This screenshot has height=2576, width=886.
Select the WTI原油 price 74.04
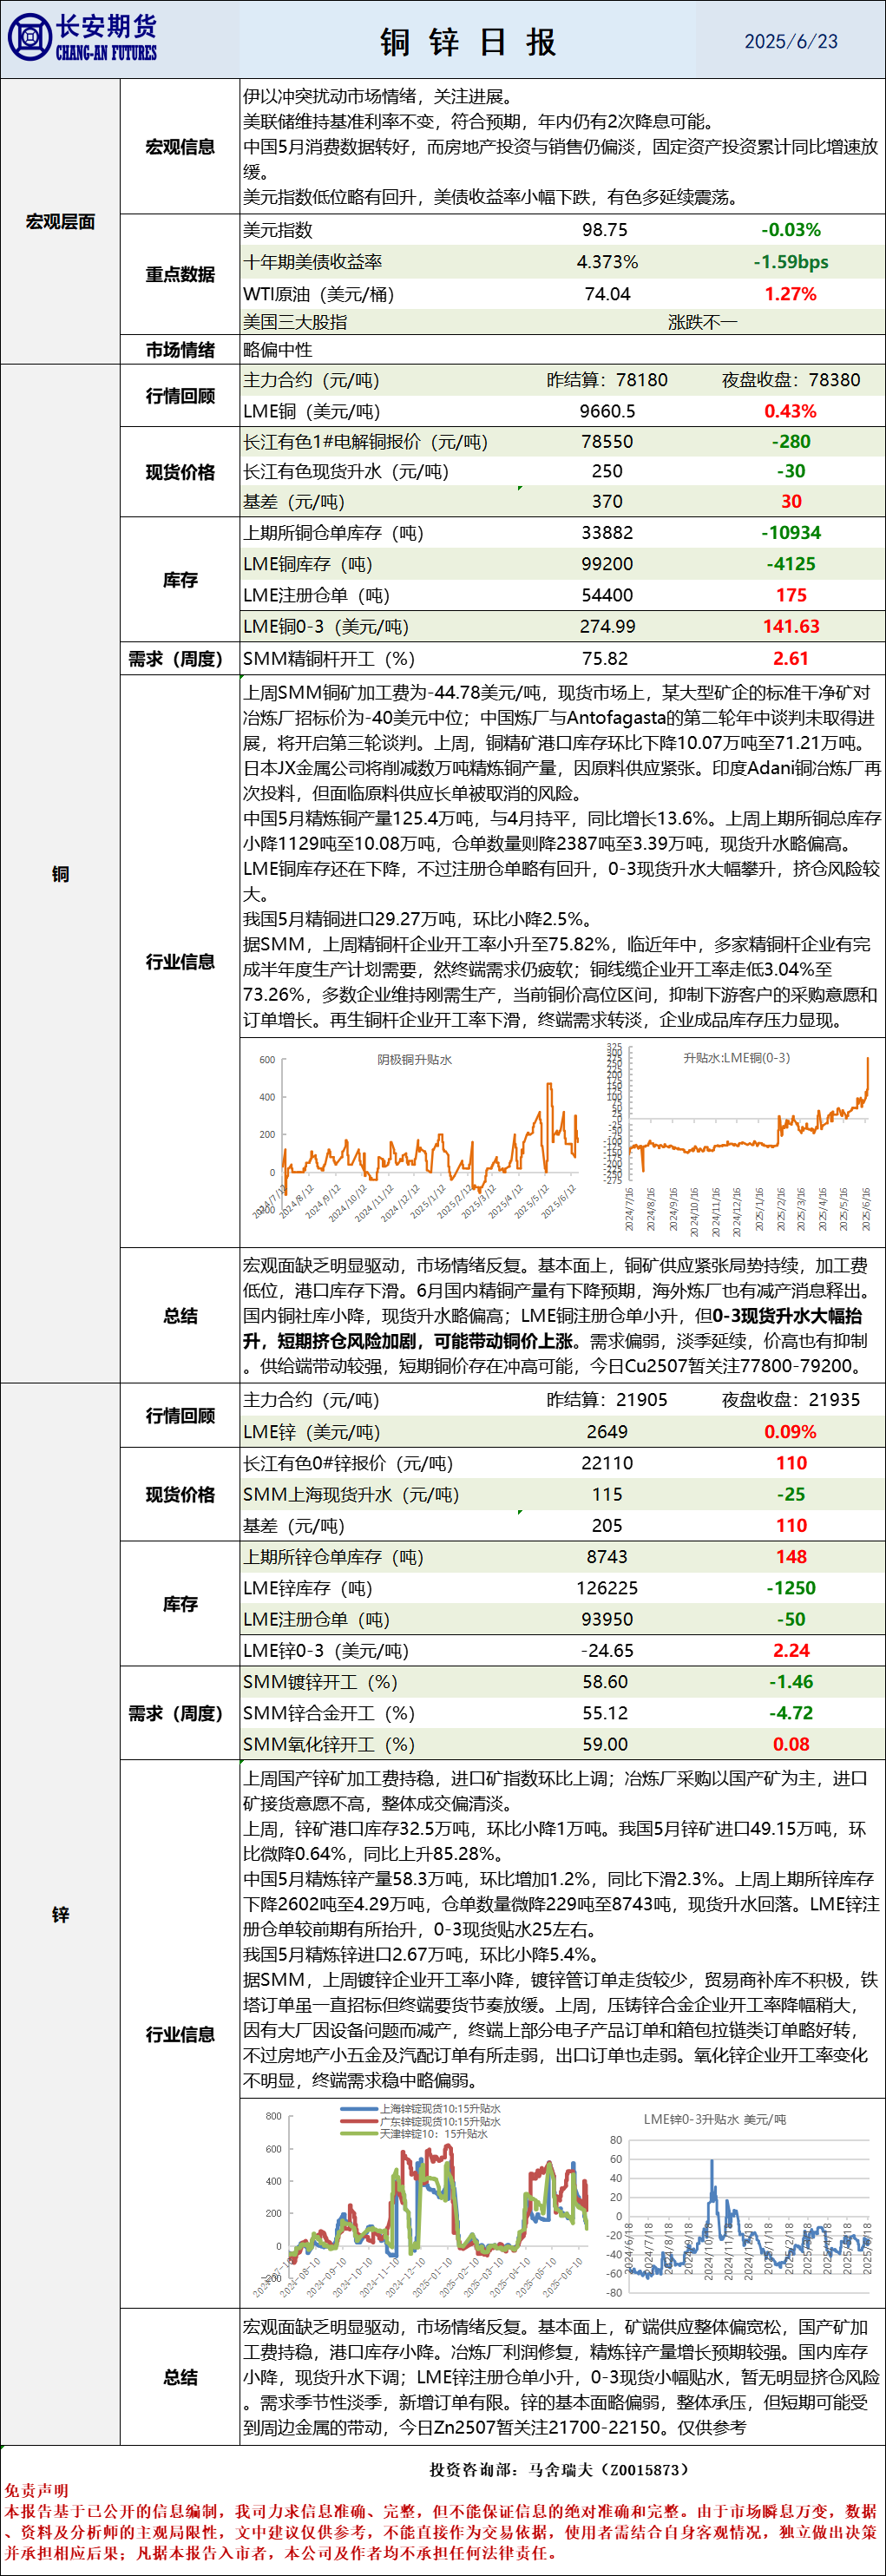[x=607, y=294]
